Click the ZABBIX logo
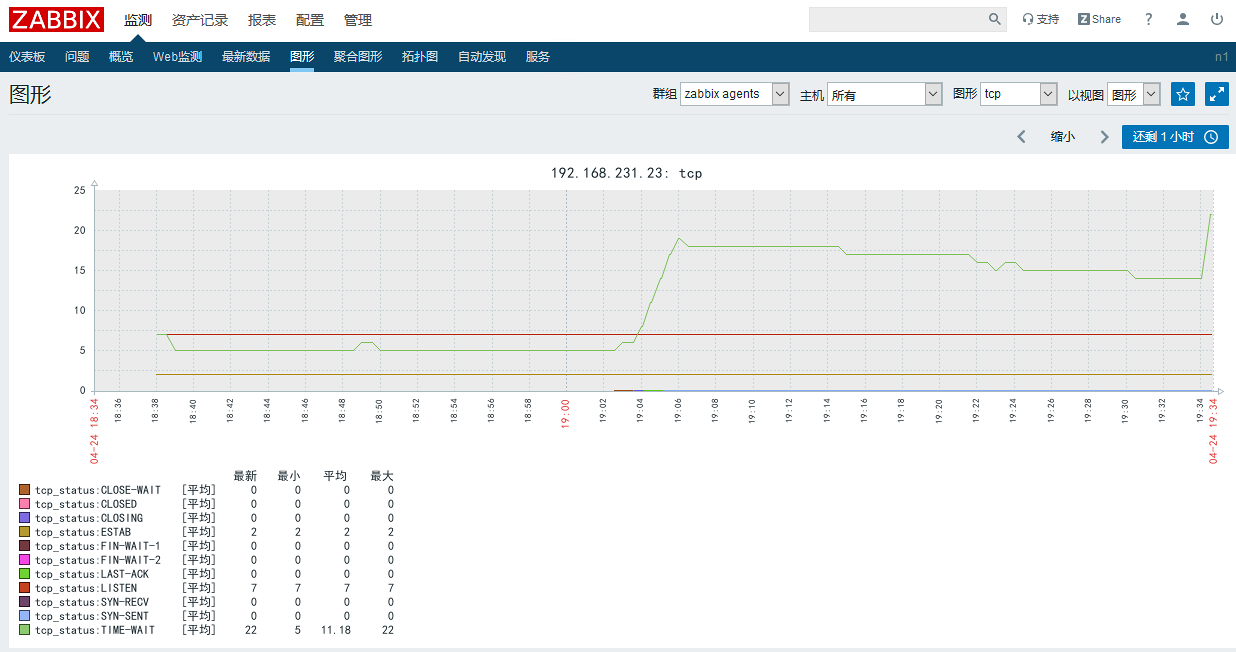 [56, 19]
